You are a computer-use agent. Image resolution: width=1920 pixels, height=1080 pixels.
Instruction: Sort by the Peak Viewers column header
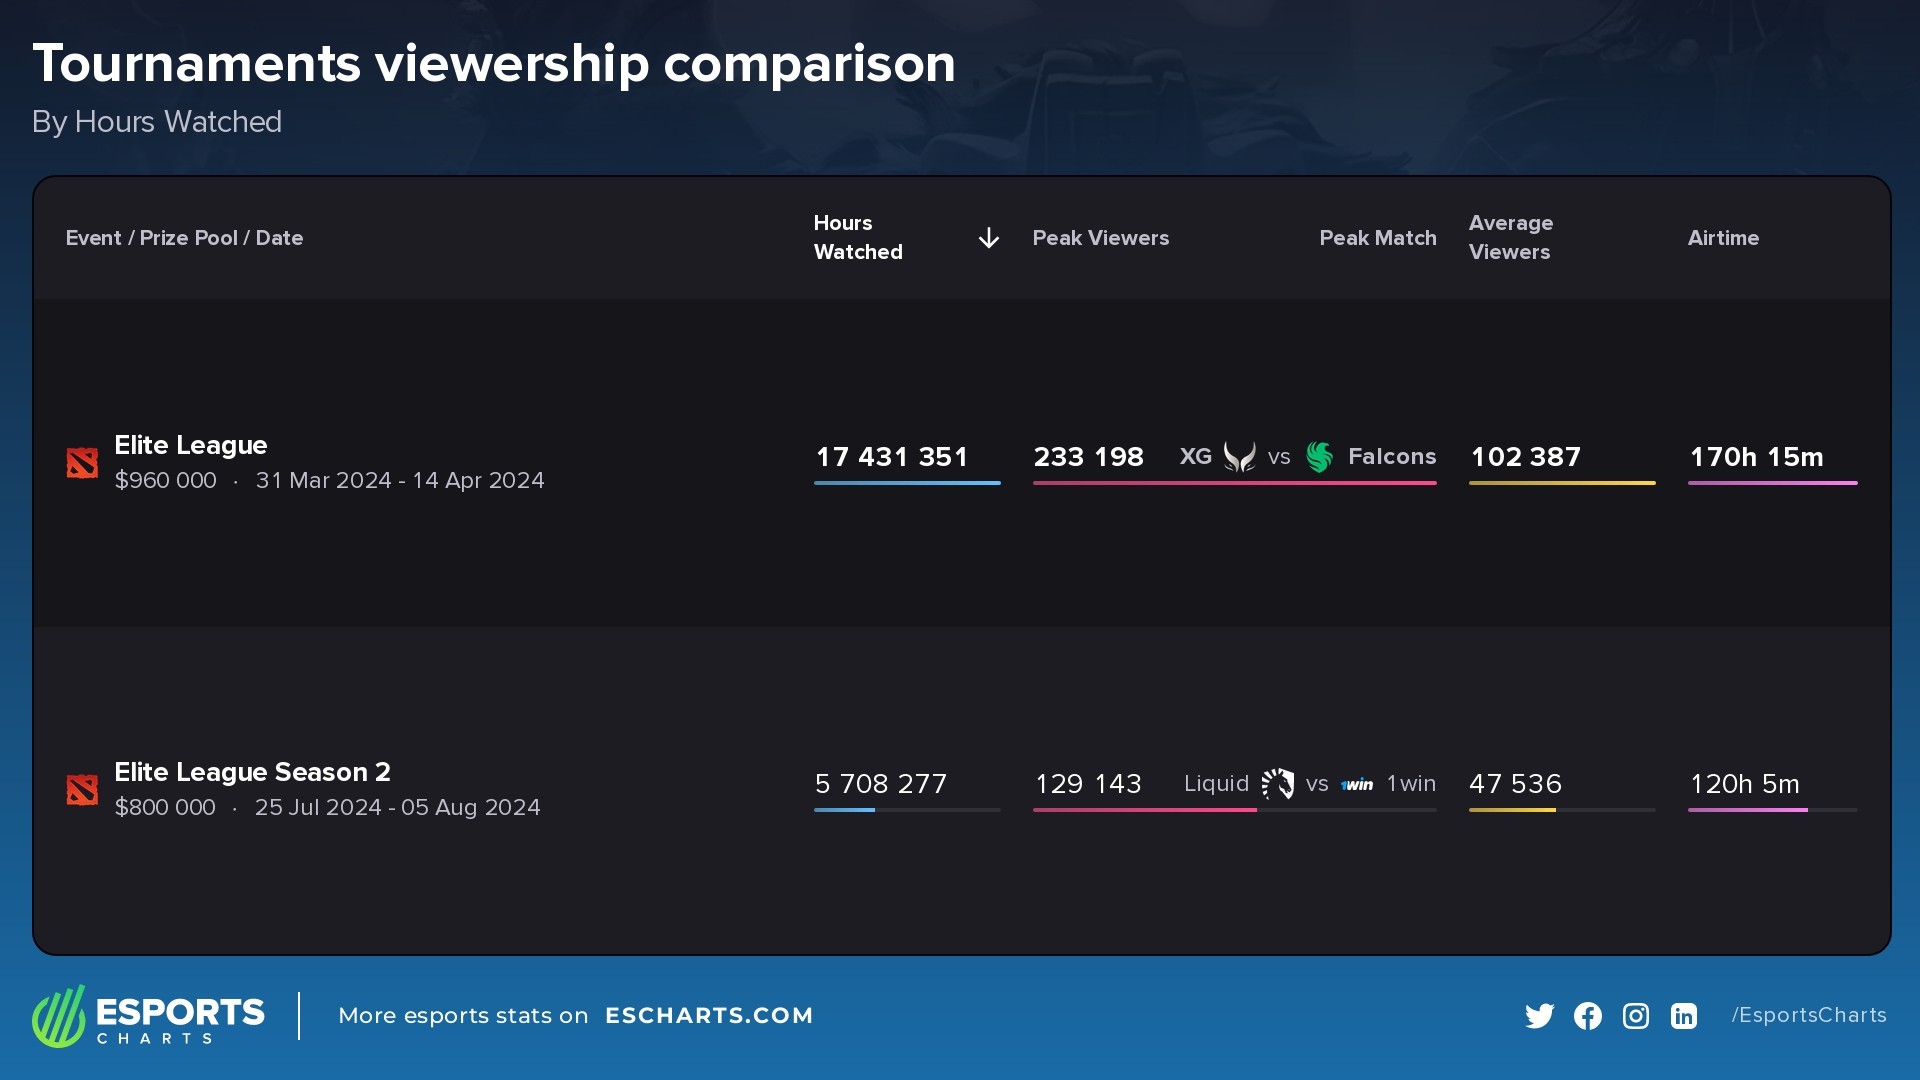pos(1101,238)
